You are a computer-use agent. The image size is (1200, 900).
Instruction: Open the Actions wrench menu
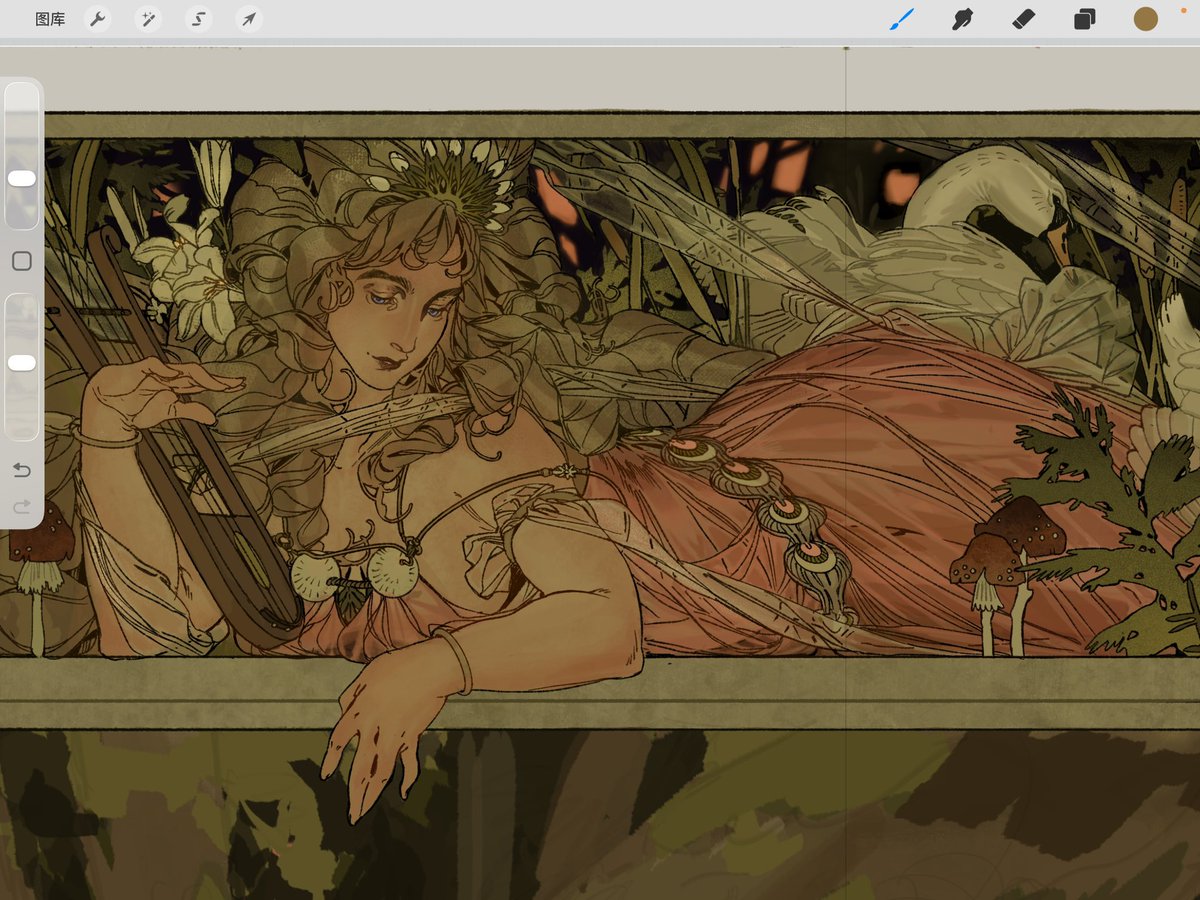(x=97, y=19)
